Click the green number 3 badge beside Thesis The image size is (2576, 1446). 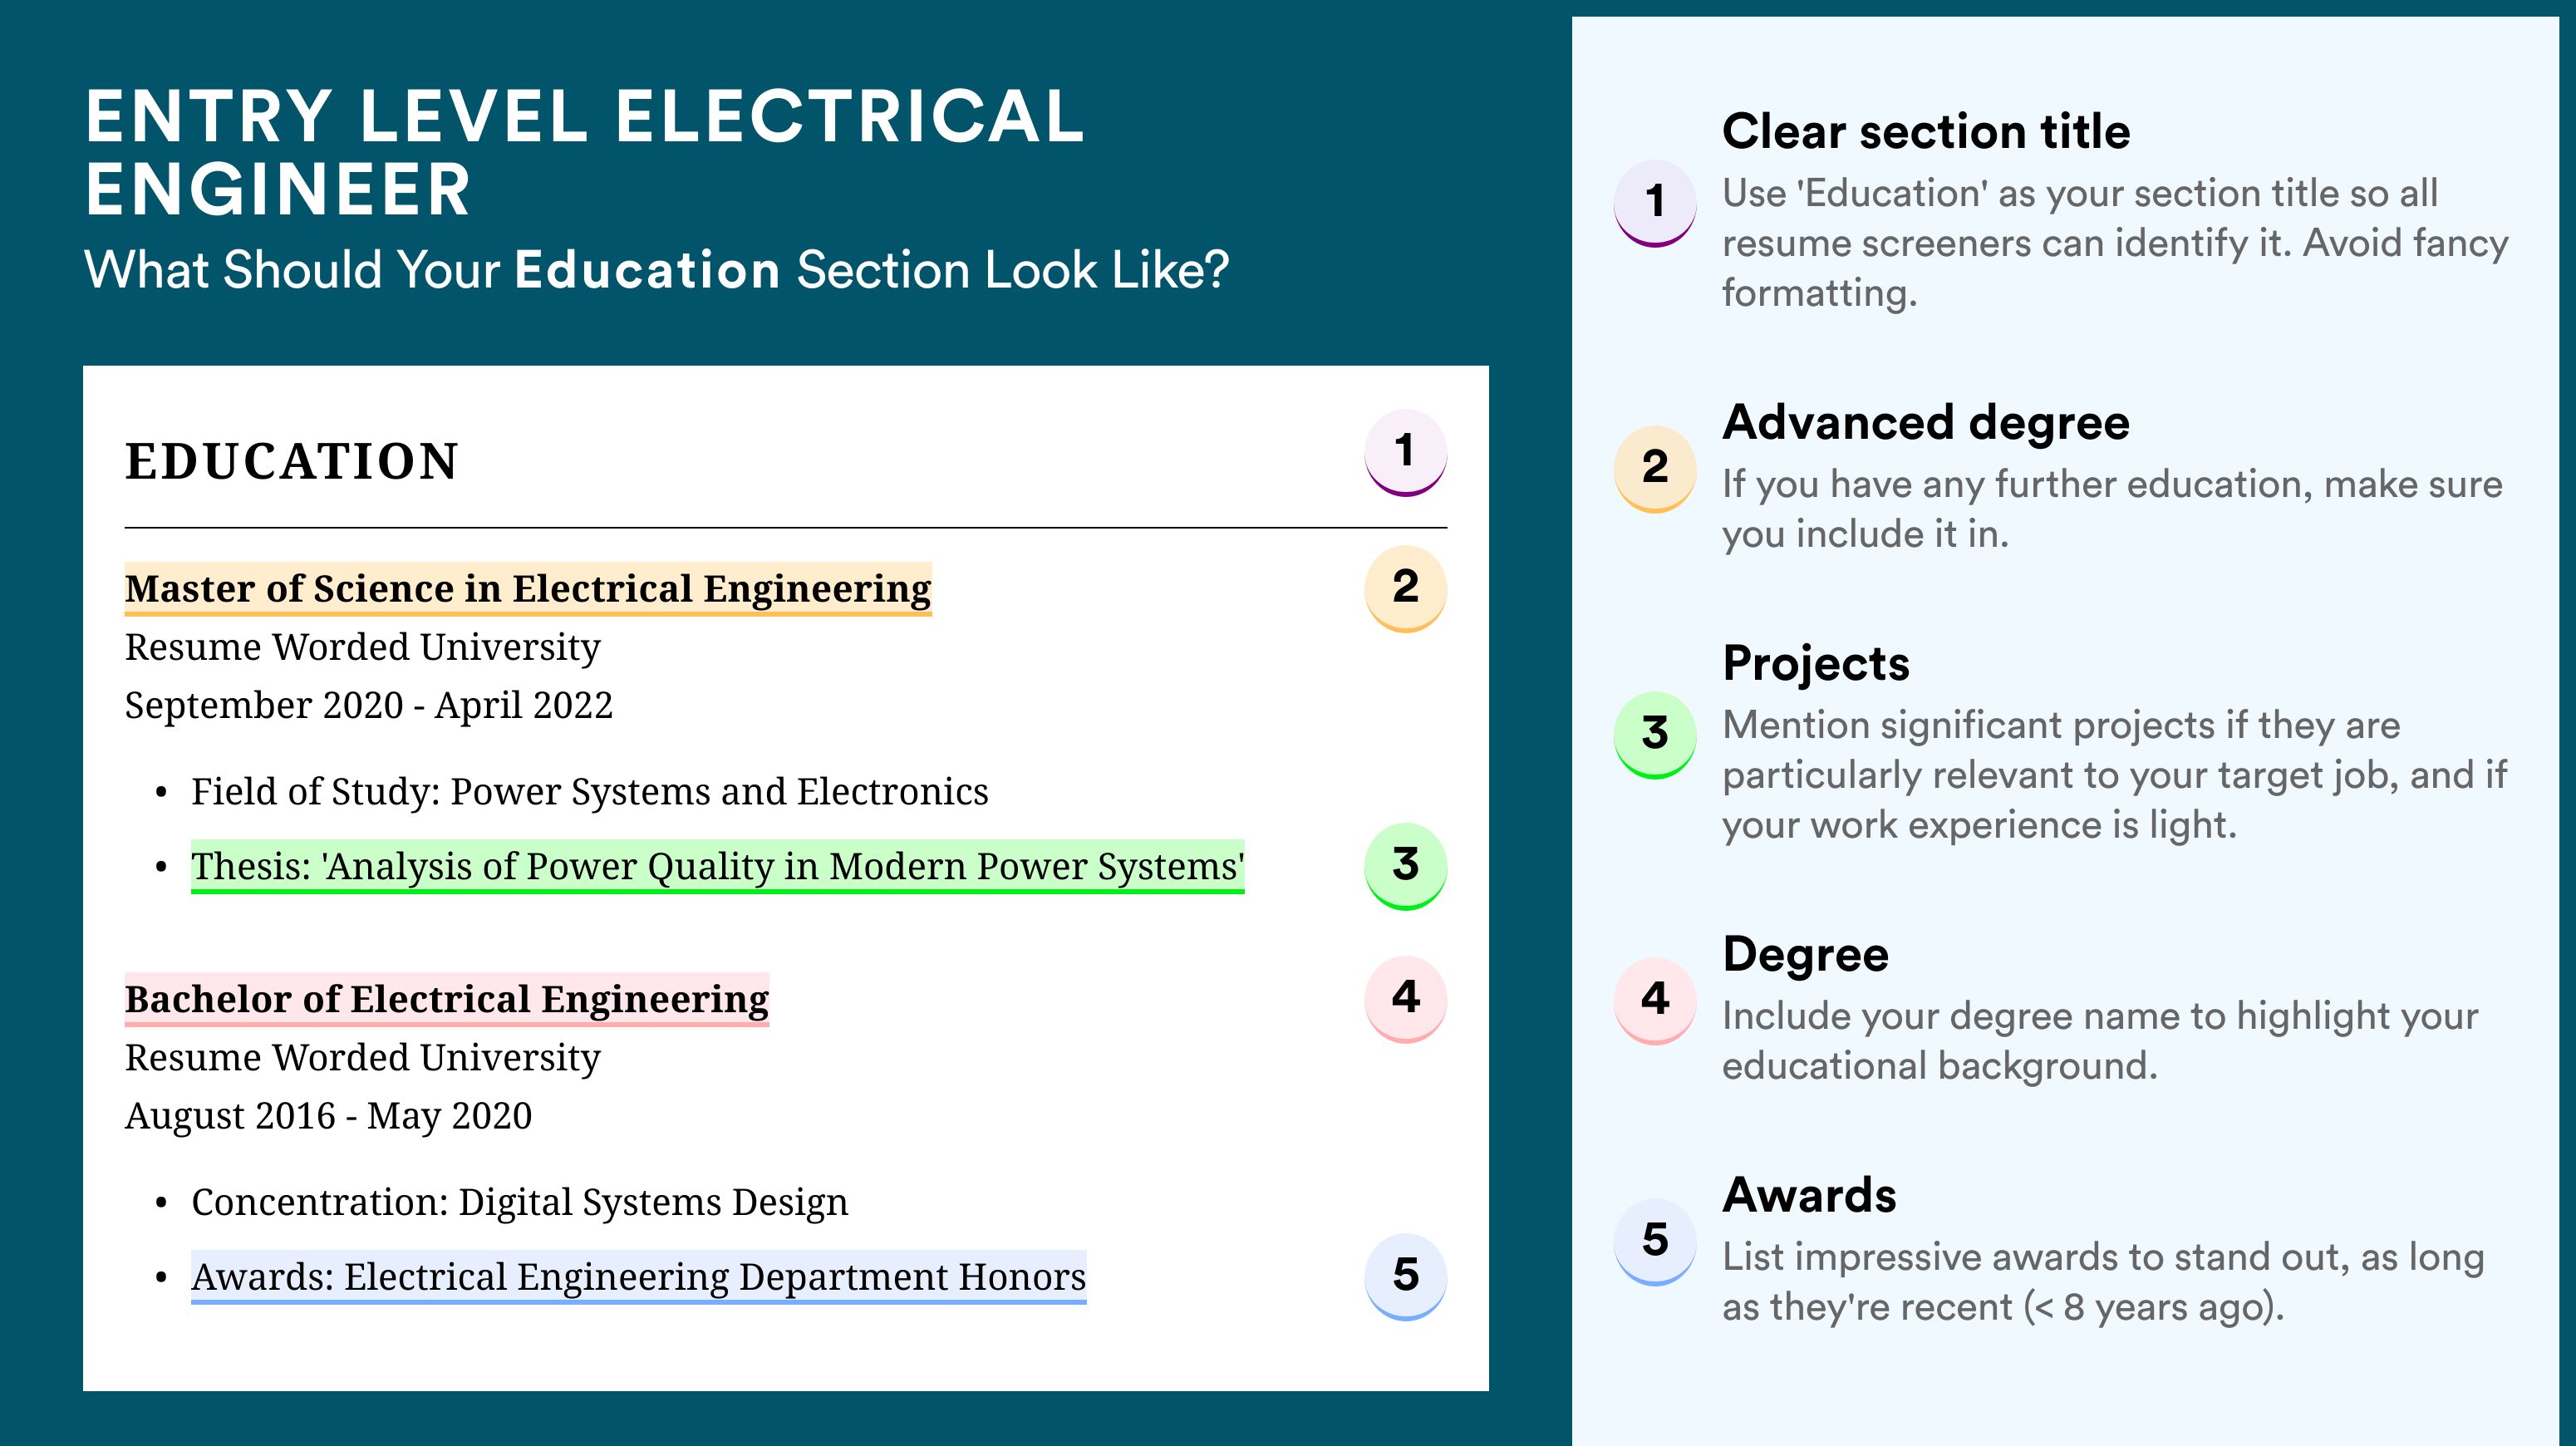(1405, 866)
